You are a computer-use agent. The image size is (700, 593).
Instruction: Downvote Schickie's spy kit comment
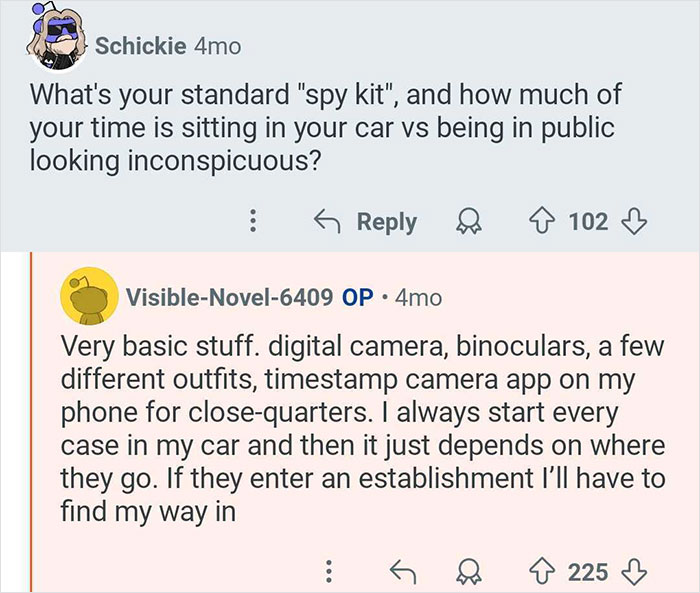[630, 221]
